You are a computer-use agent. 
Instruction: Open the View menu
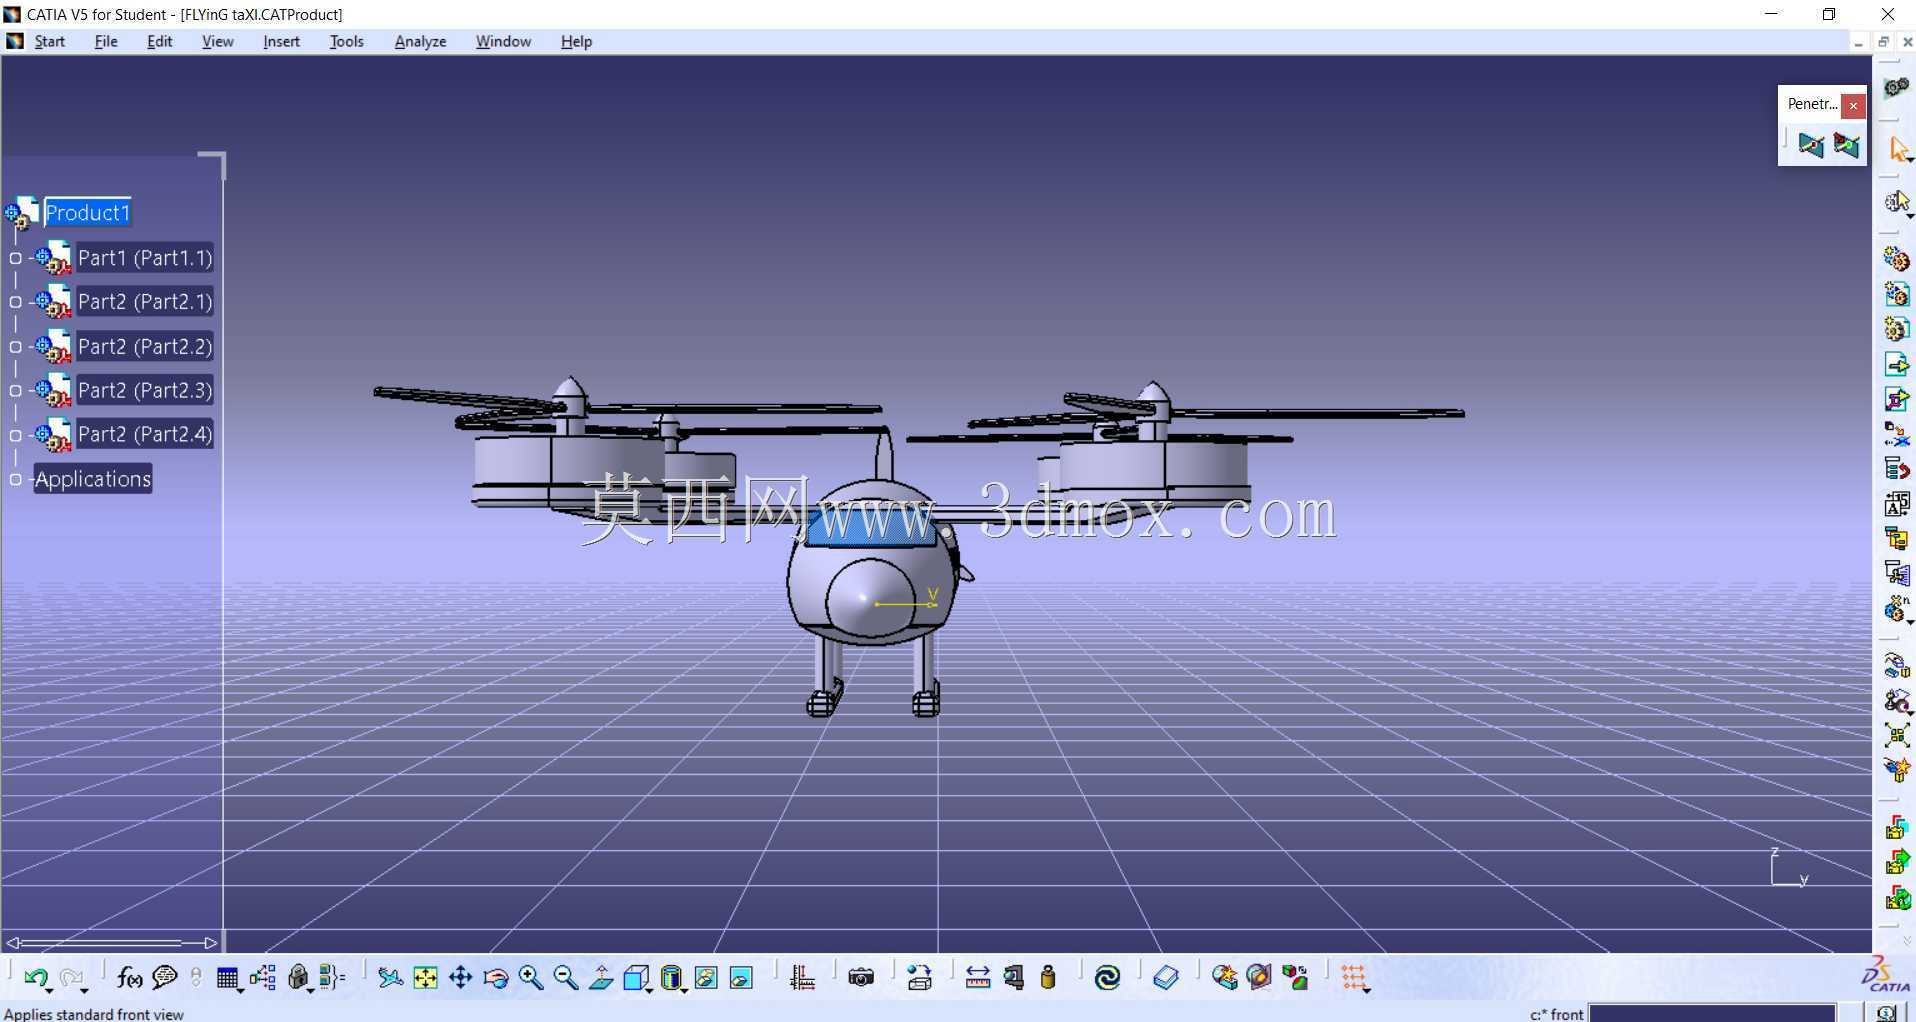[217, 41]
